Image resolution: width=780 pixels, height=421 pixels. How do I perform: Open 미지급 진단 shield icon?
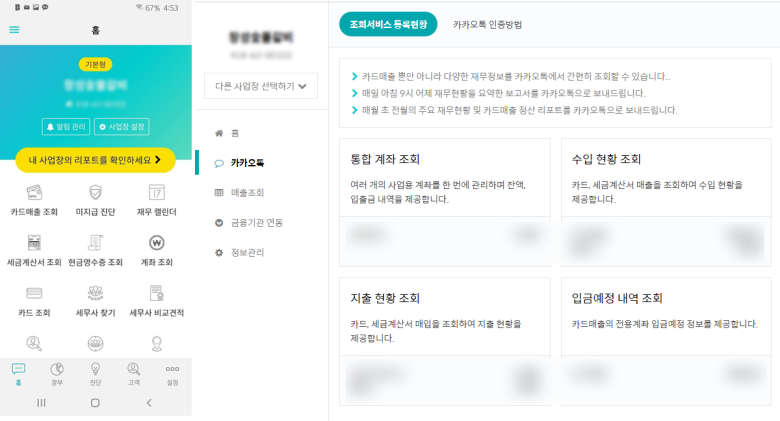(x=95, y=192)
